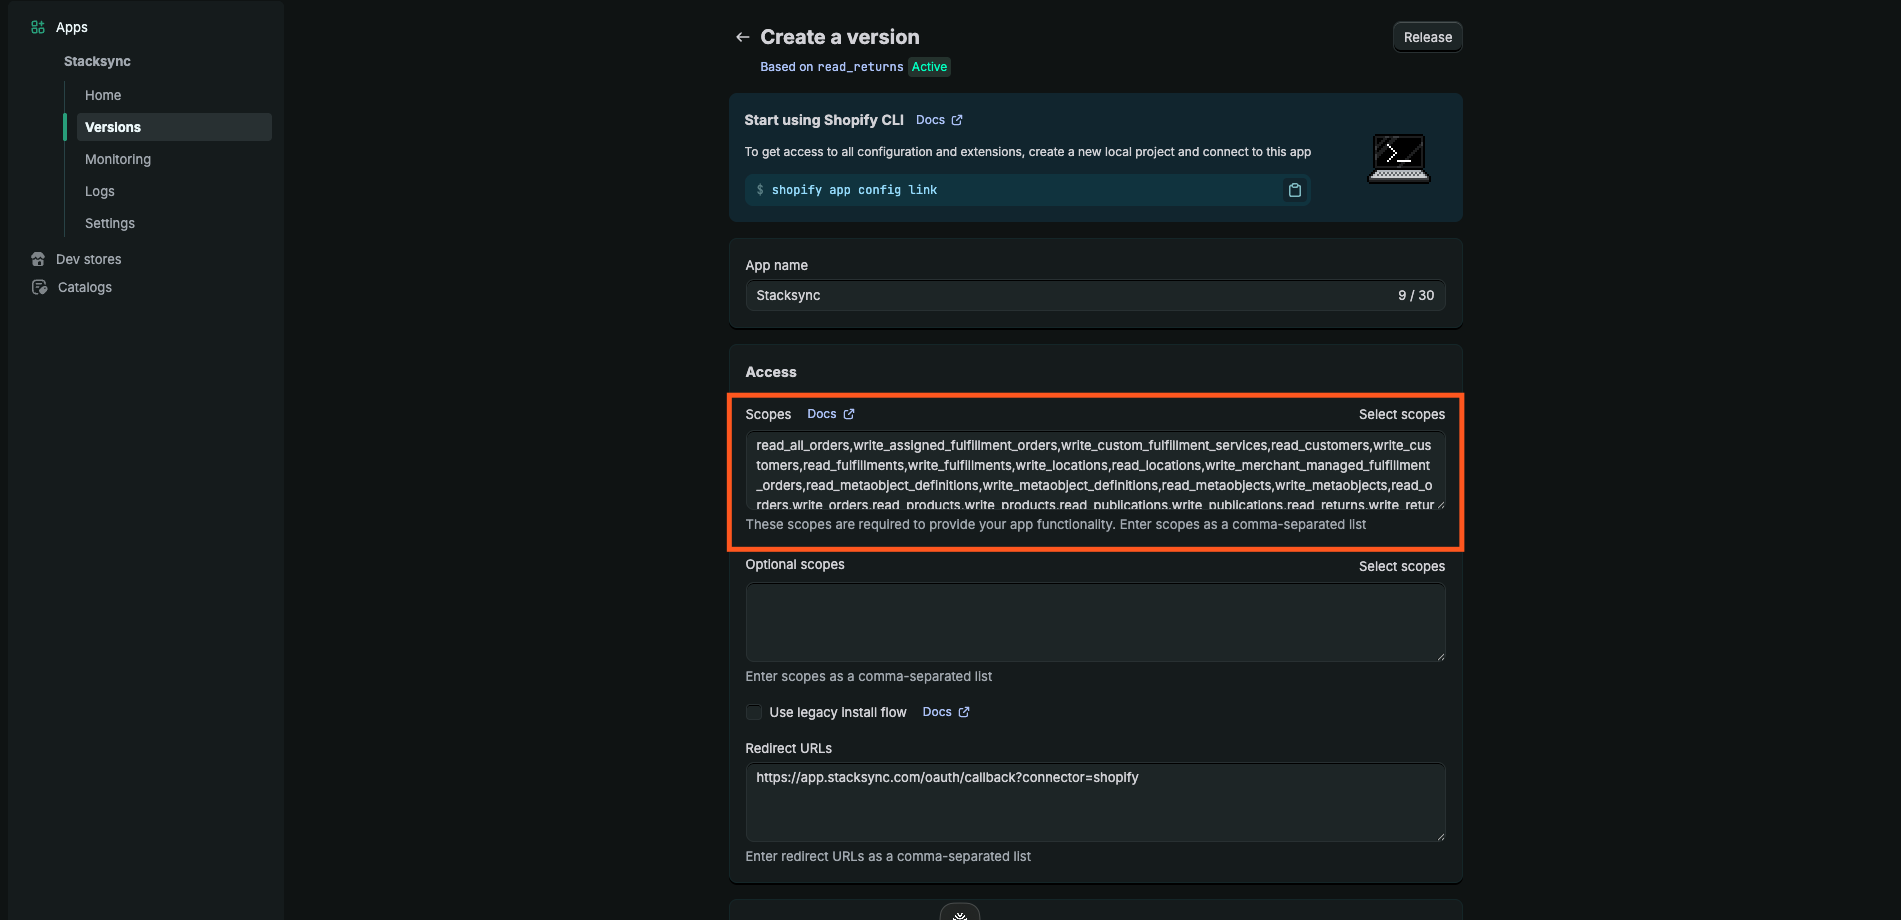
Task: Go to Settings in the sidebar
Action: [110, 223]
